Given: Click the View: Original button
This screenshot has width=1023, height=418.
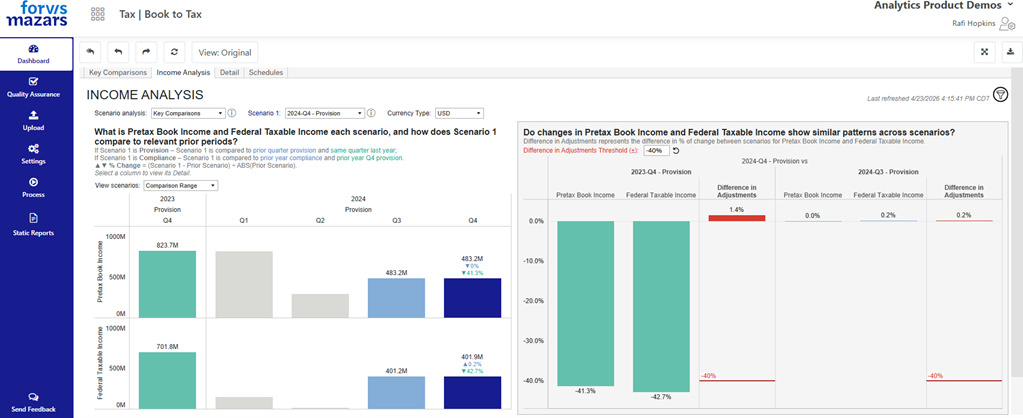Looking at the screenshot, I should point(225,52).
